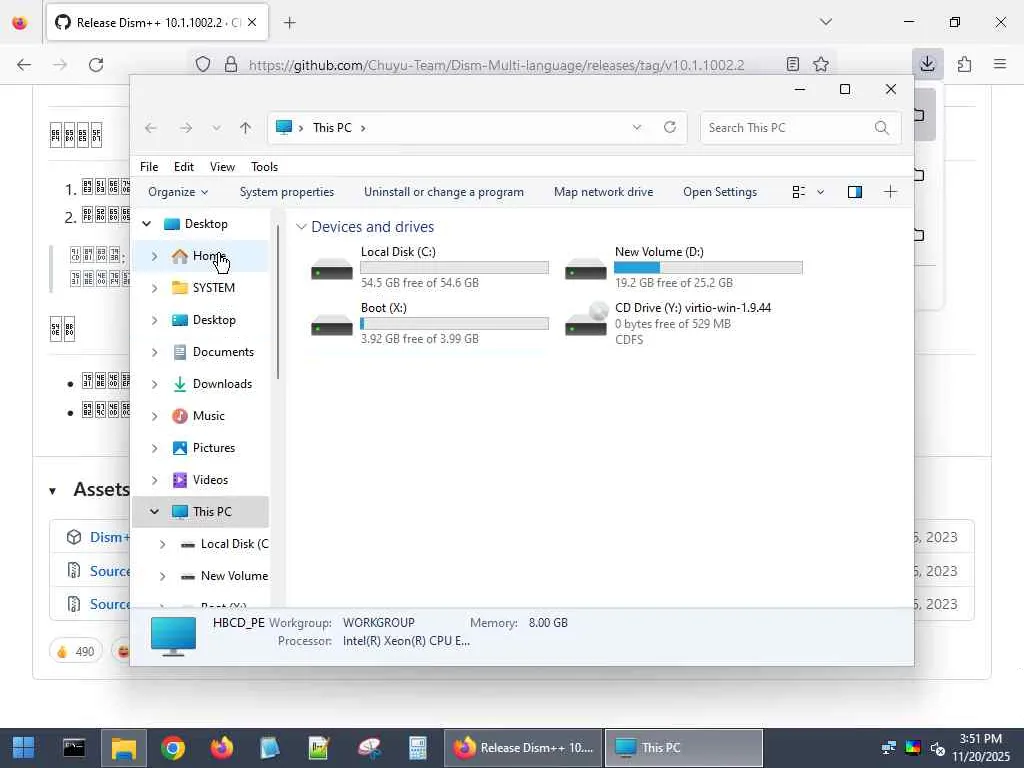Viewport: 1024px width, 768px height.
Task: Open Firefox downloads panel icon
Action: 927,64
